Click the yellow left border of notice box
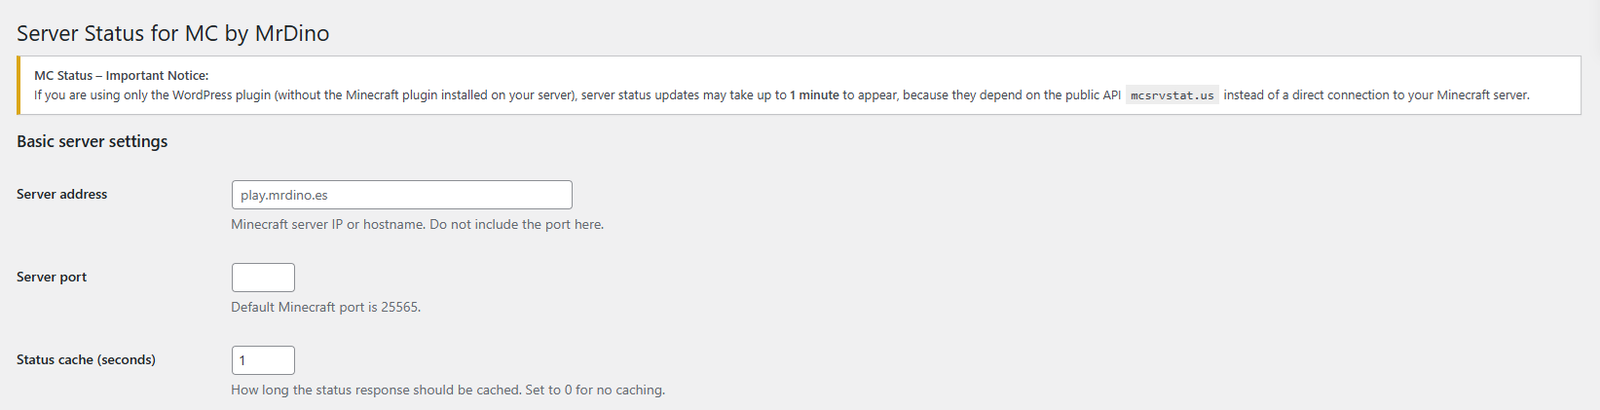 [x=19, y=86]
